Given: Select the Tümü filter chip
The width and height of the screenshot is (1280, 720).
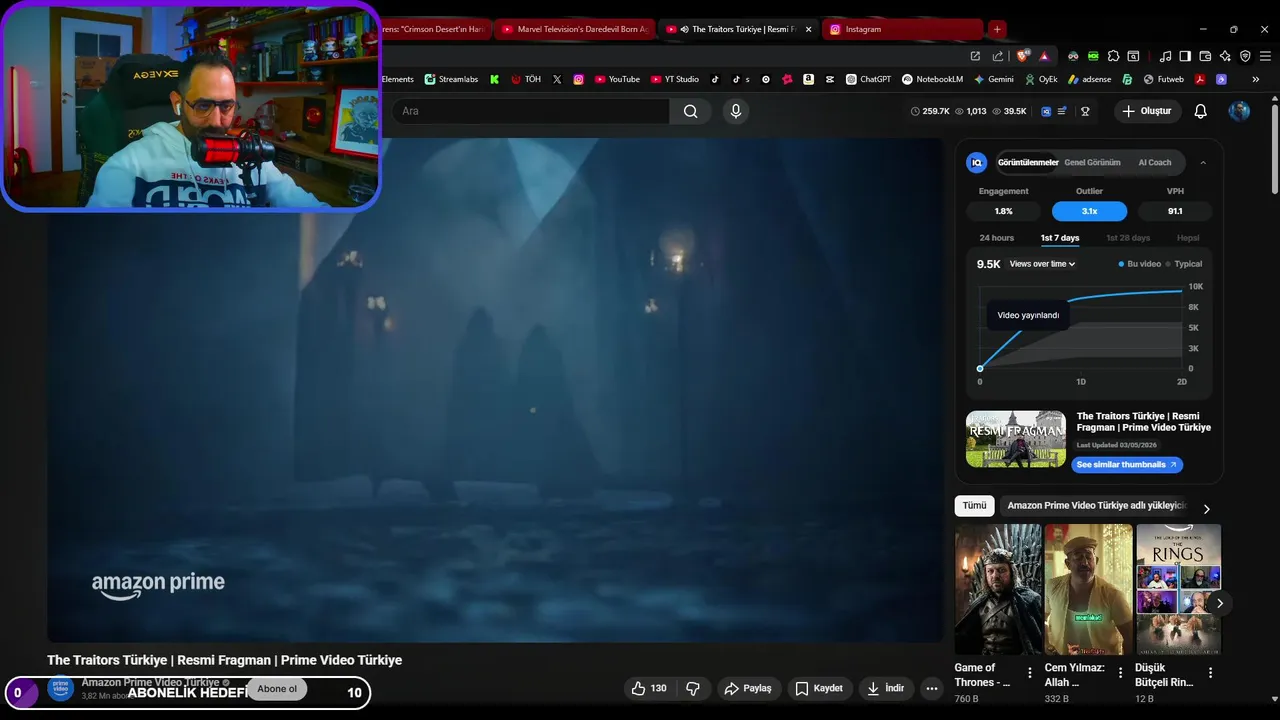Looking at the screenshot, I should (x=974, y=506).
